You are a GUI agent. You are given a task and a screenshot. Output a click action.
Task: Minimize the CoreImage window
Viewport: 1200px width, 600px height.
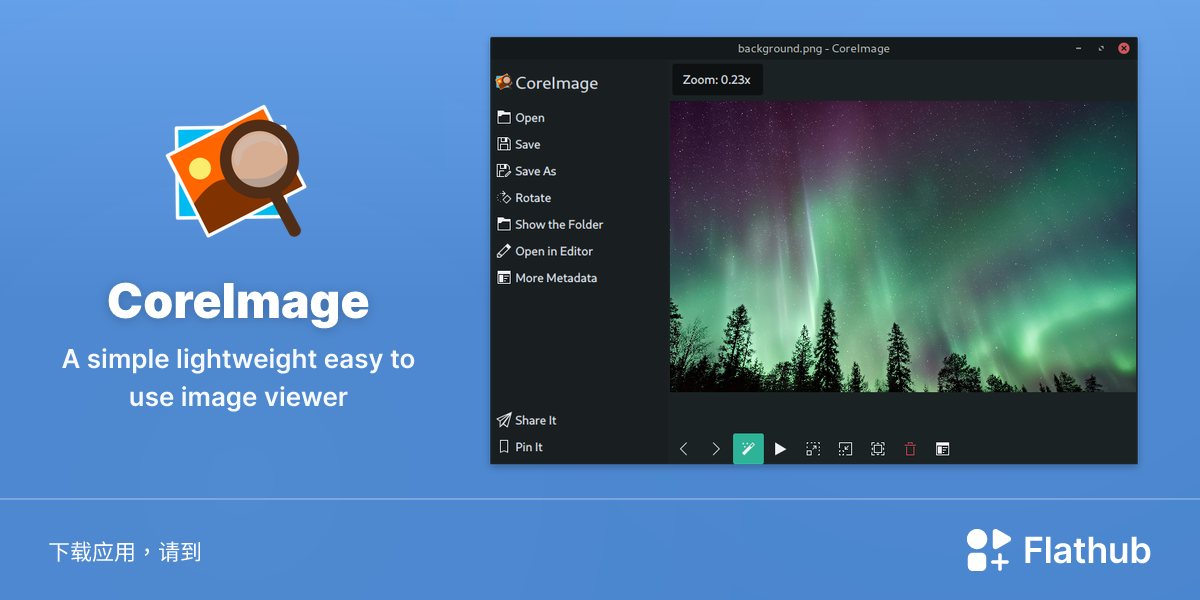click(x=1079, y=48)
